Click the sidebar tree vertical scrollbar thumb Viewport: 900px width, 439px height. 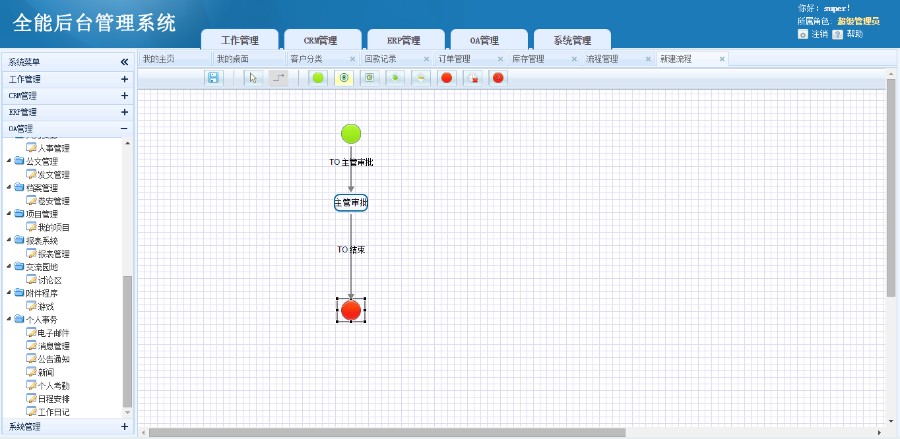pyautogui.click(x=127, y=341)
